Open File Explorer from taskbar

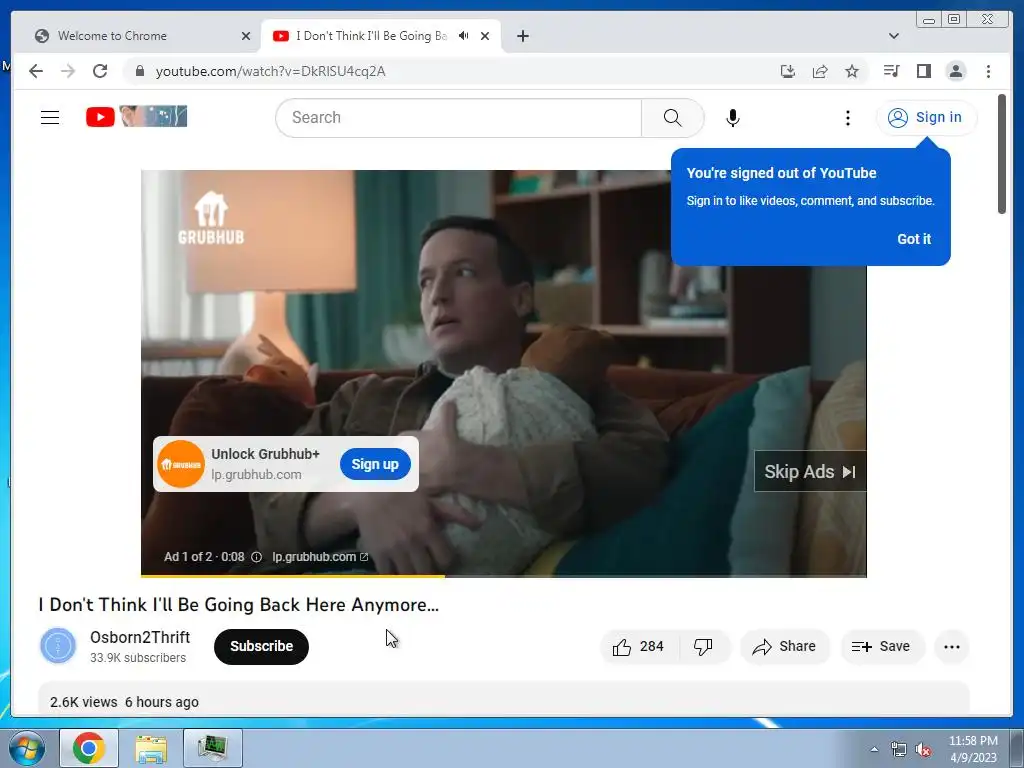click(x=151, y=748)
